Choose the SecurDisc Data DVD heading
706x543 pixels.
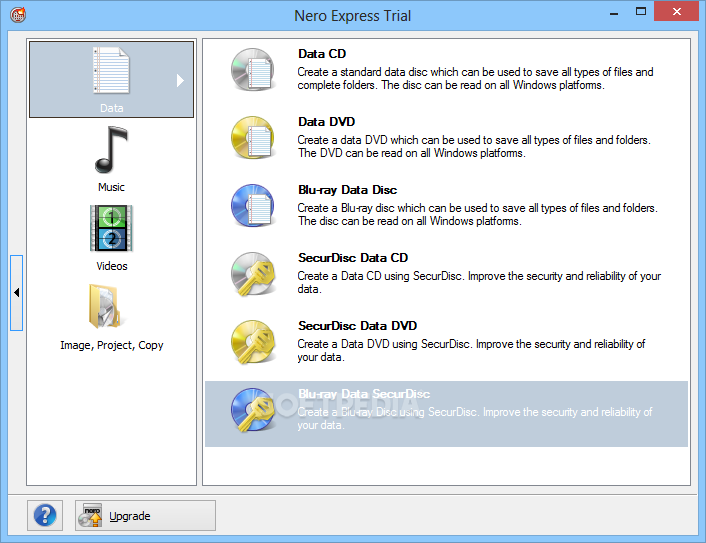point(357,326)
